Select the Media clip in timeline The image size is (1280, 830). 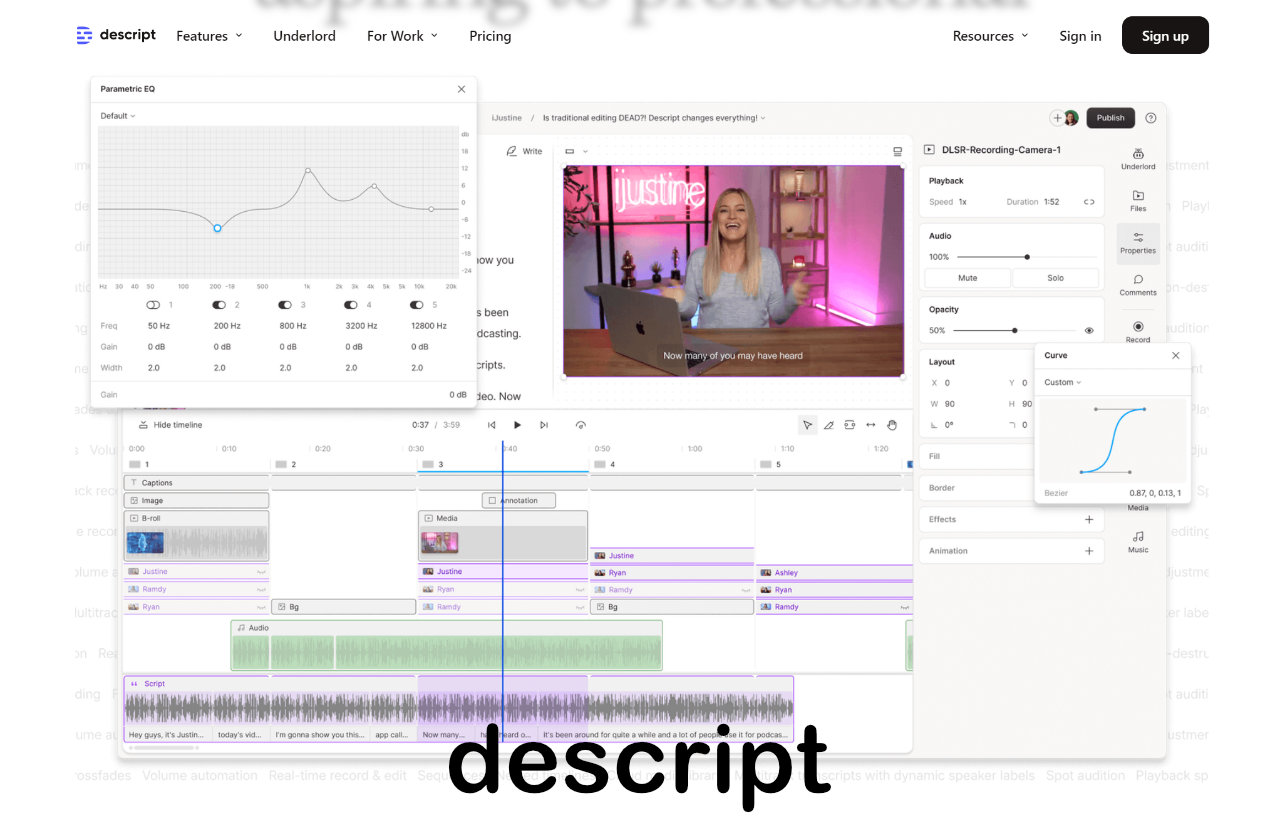click(503, 536)
